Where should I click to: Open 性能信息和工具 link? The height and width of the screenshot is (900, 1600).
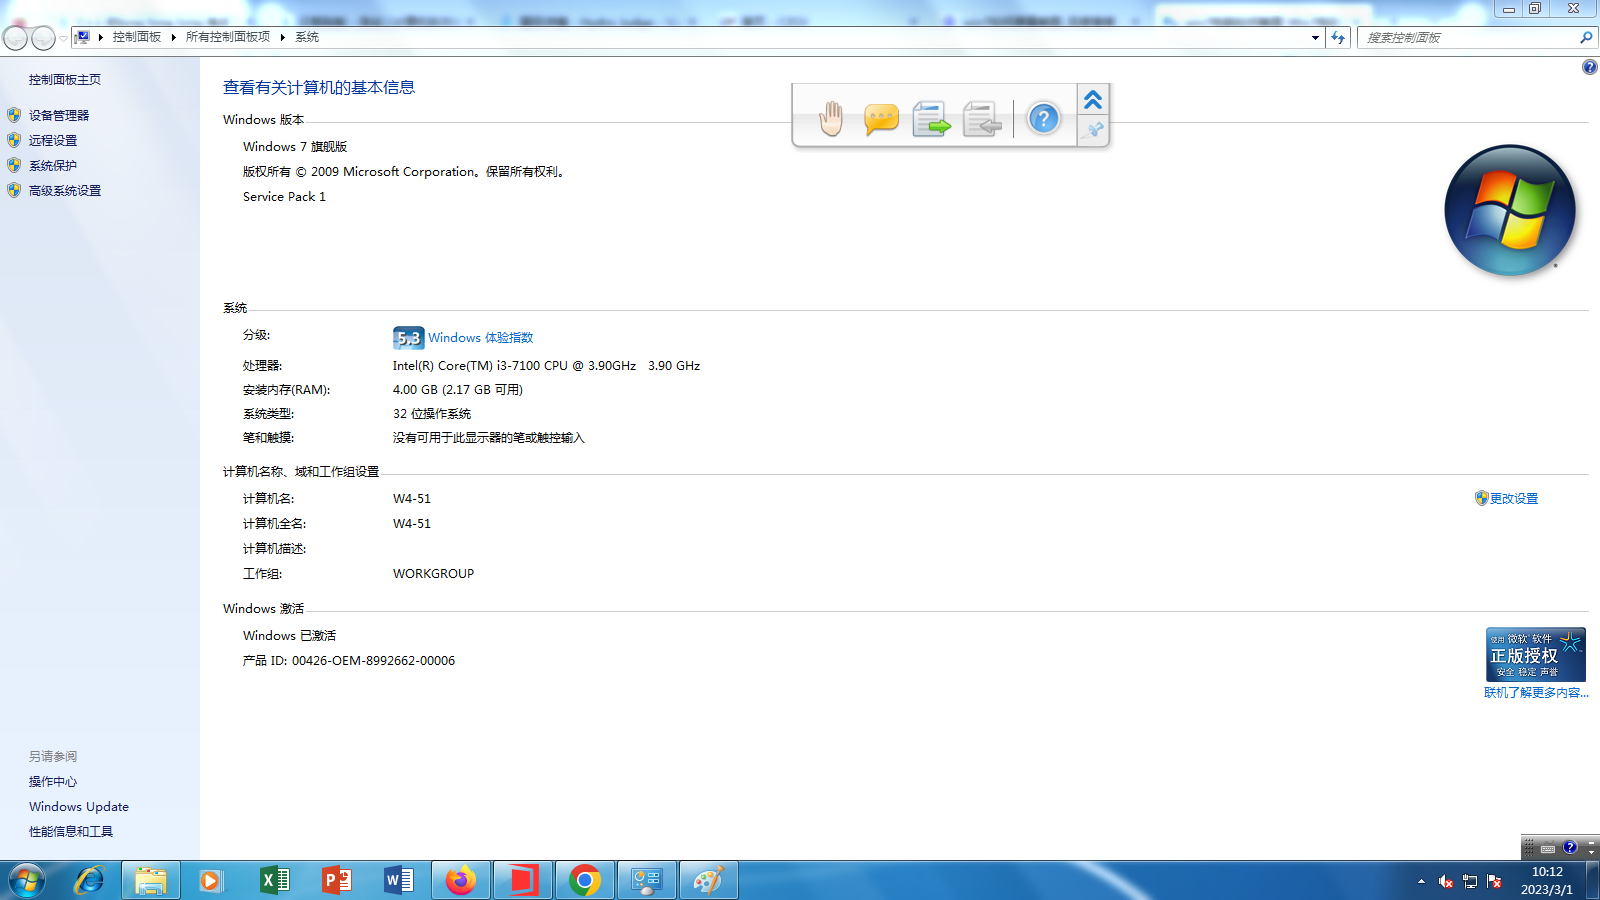(71, 832)
